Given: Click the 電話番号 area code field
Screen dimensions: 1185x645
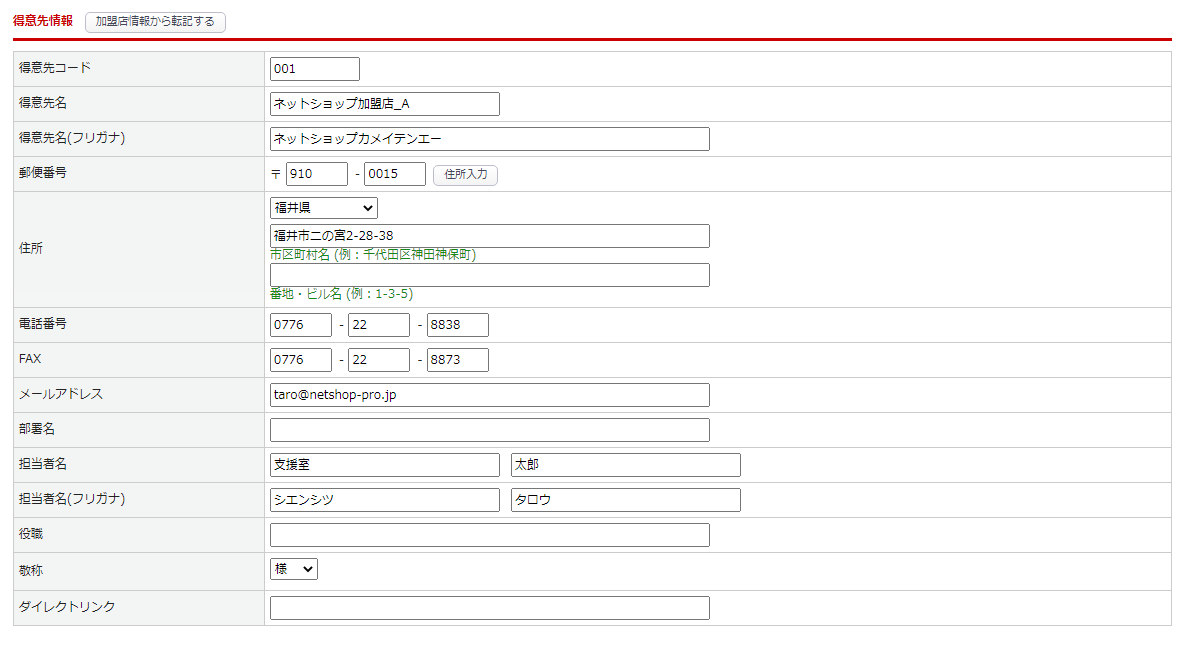Looking at the screenshot, I should coord(300,325).
